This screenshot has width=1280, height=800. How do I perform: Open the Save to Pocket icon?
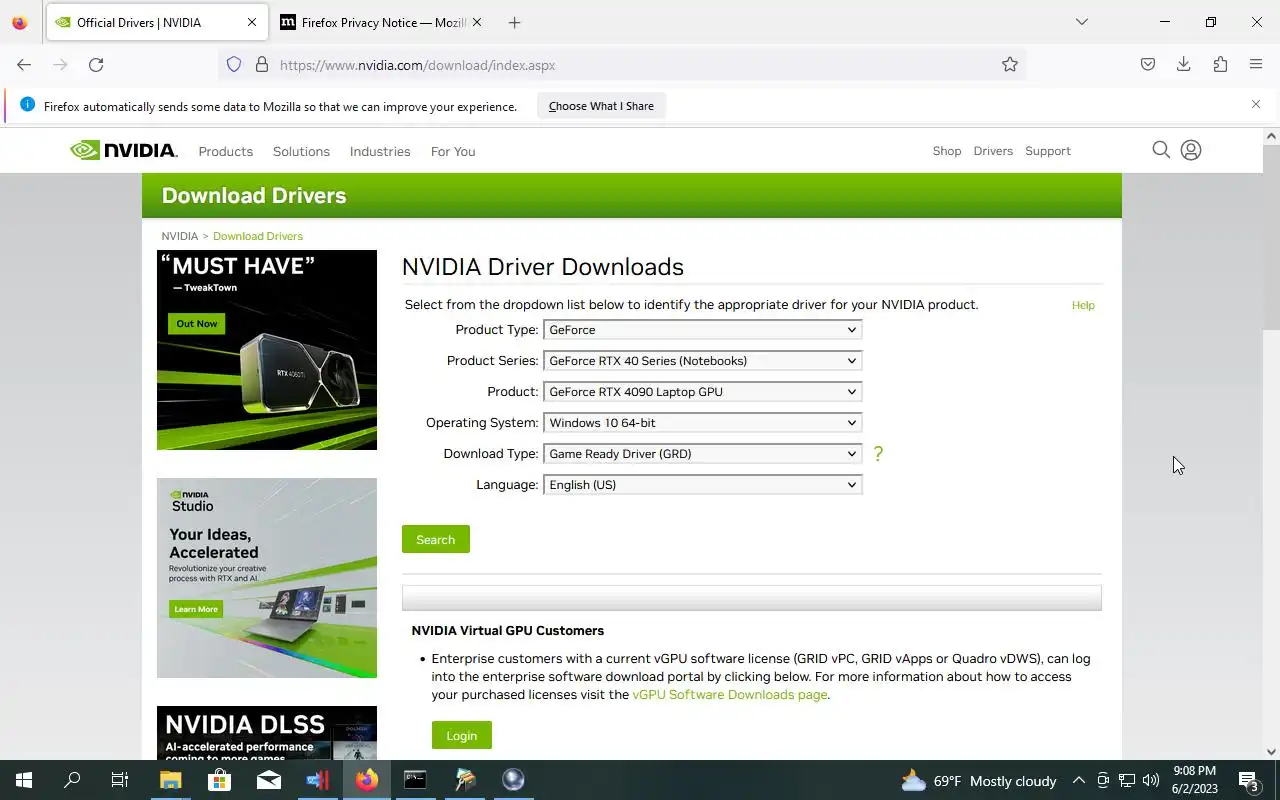[1148, 65]
